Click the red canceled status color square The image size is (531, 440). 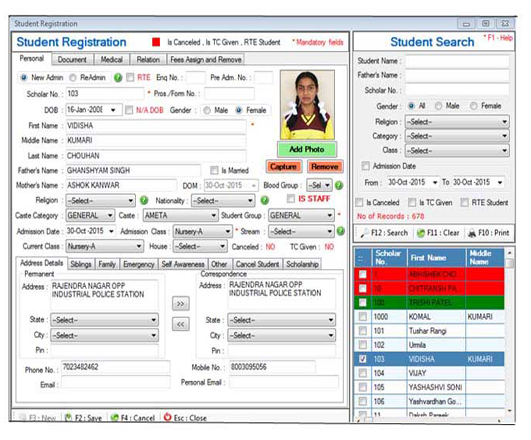(156, 42)
